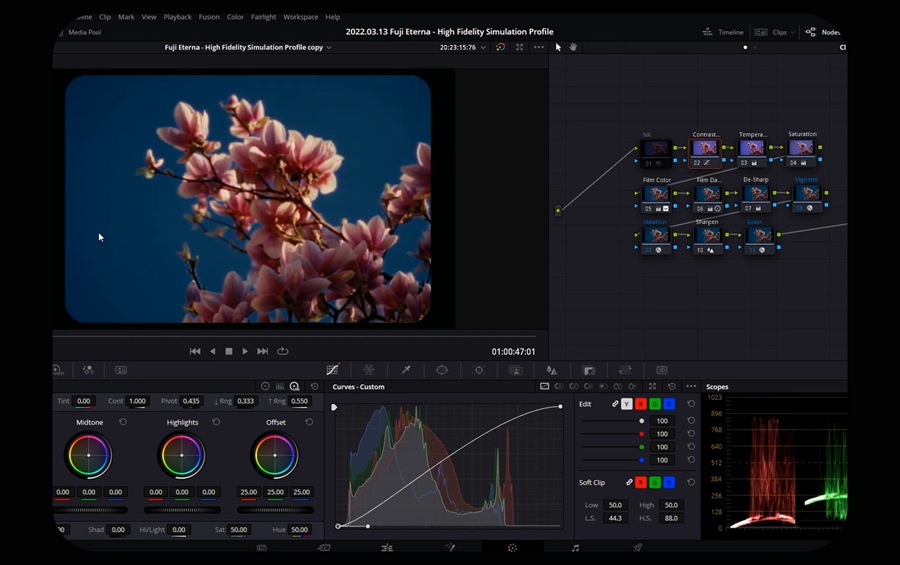Open the Power Window palette

(x=442, y=370)
